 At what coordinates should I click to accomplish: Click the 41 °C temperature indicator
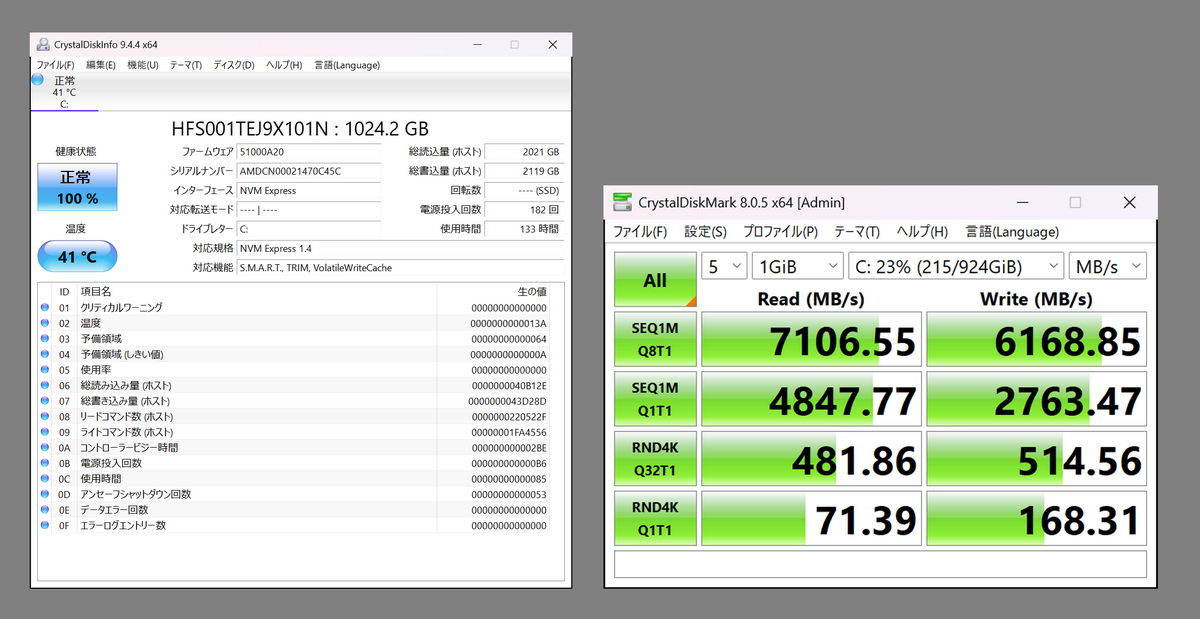tap(77, 256)
